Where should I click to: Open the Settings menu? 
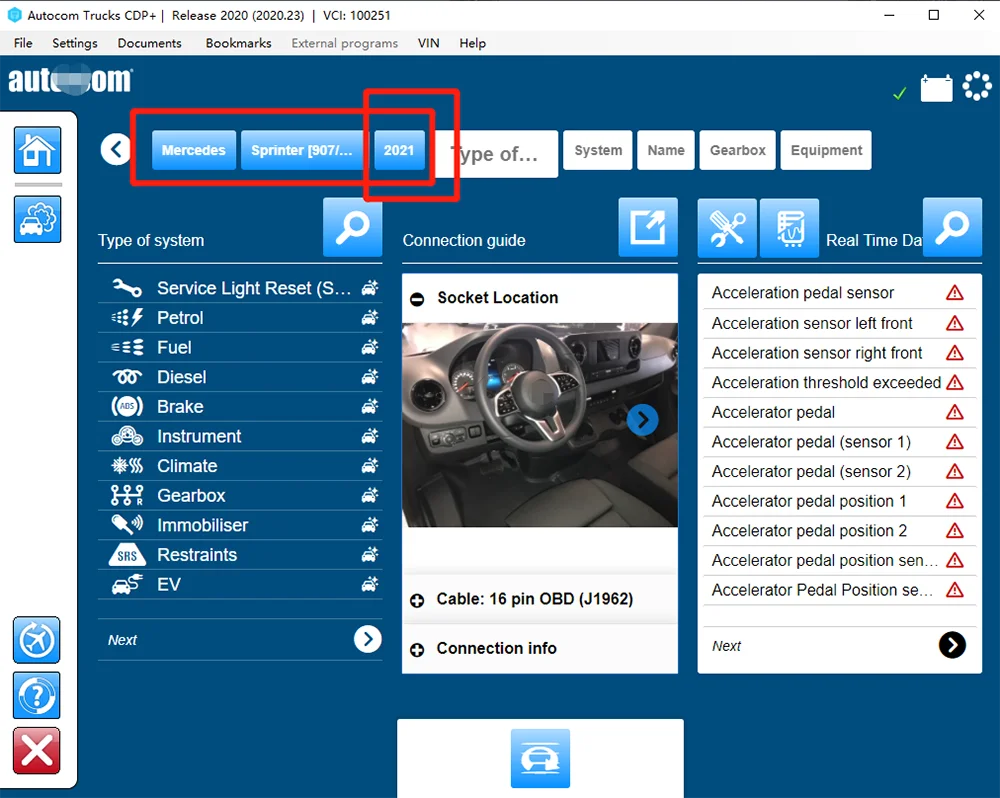(x=75, y=43)
